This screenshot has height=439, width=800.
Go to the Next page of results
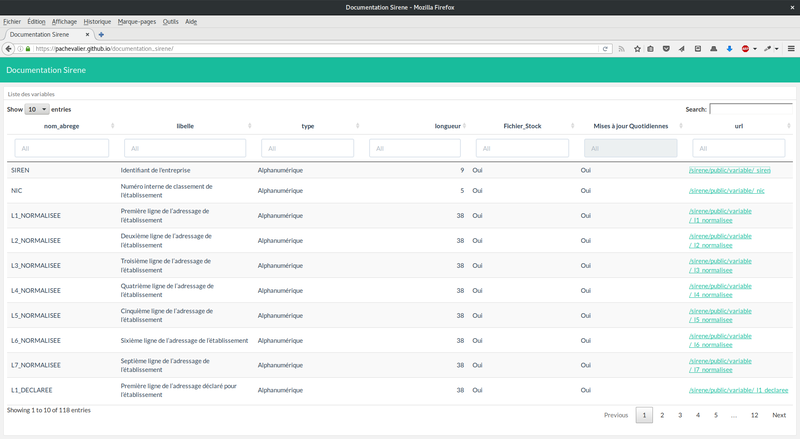[x=778, y=415]
